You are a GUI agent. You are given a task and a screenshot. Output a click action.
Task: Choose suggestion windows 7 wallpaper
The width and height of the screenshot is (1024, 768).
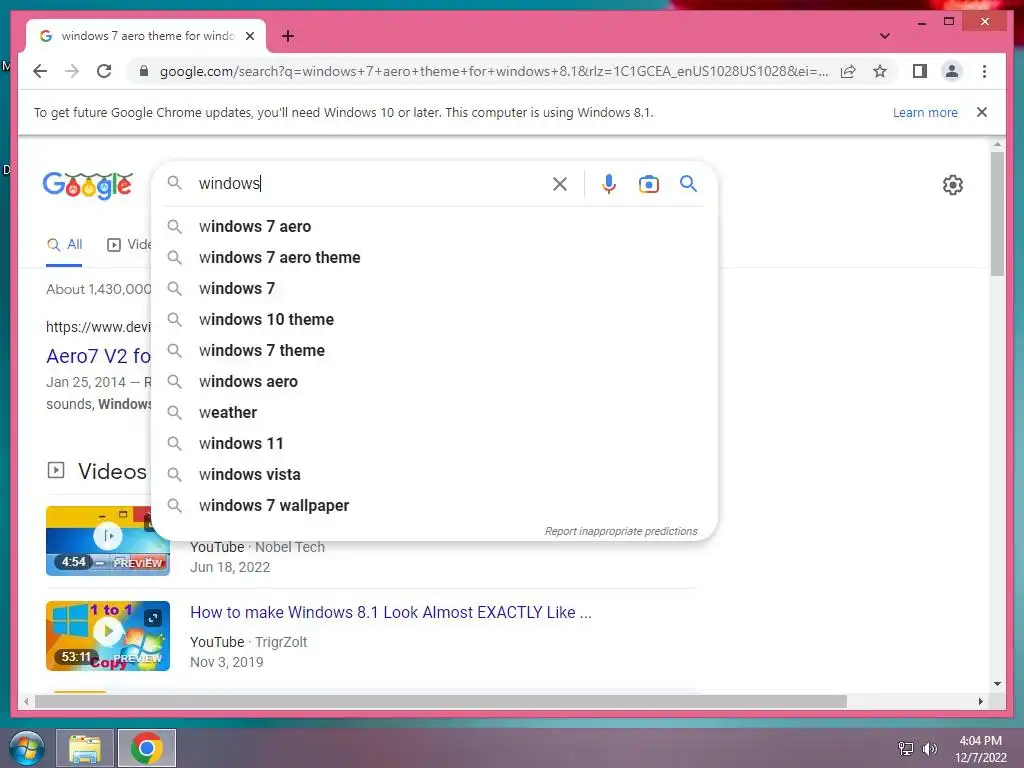pyautogui.click(x=434, y=505)
